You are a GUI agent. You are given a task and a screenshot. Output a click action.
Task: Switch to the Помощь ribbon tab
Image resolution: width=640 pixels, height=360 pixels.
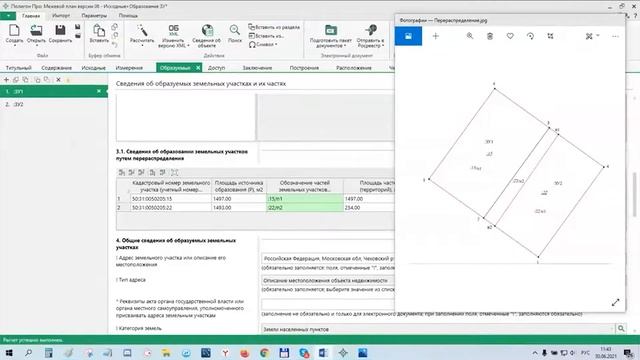[x=128, y=16]
